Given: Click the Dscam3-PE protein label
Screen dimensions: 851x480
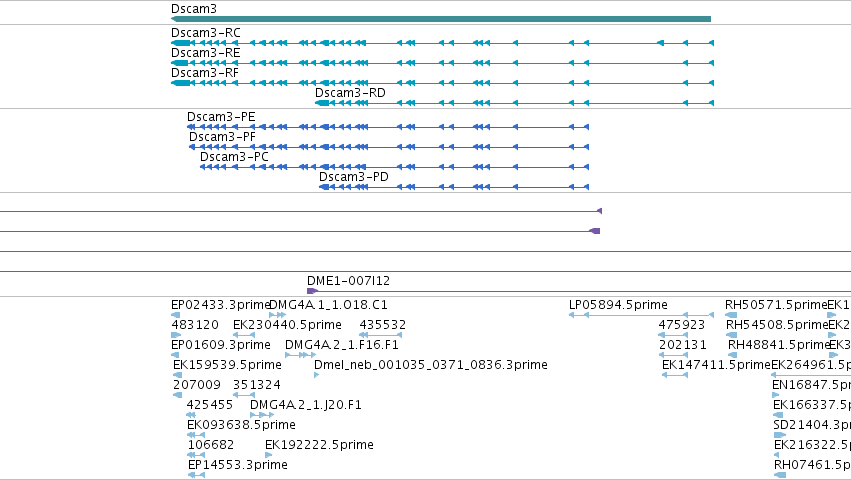Looking at the screenshot, I should (x=221, y=117).
